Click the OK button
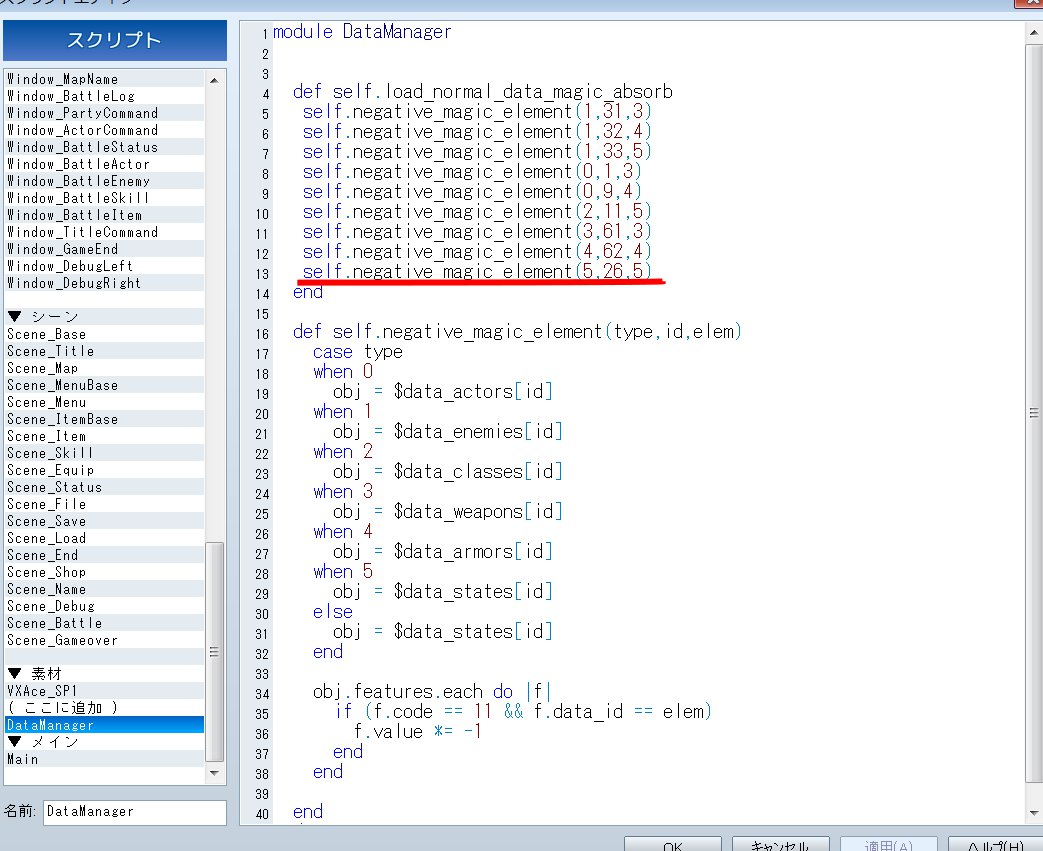Viewport: 1043px width, 851px height. [x=672, y=845]
